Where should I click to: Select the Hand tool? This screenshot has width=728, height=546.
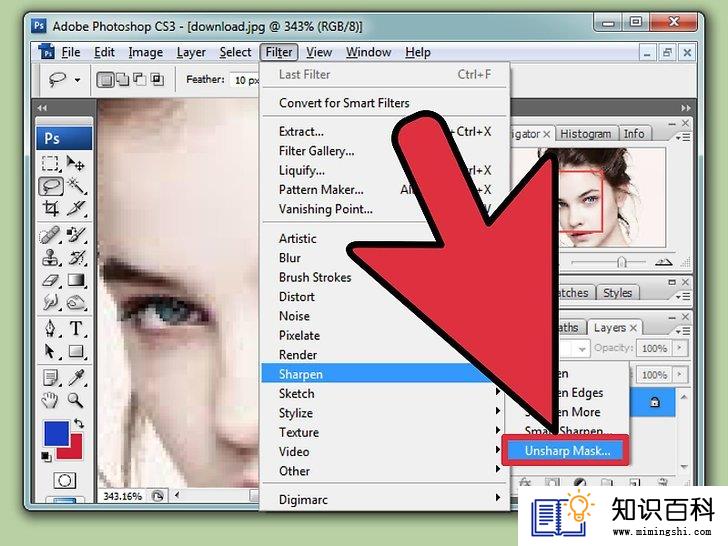(x=50, y=400)
